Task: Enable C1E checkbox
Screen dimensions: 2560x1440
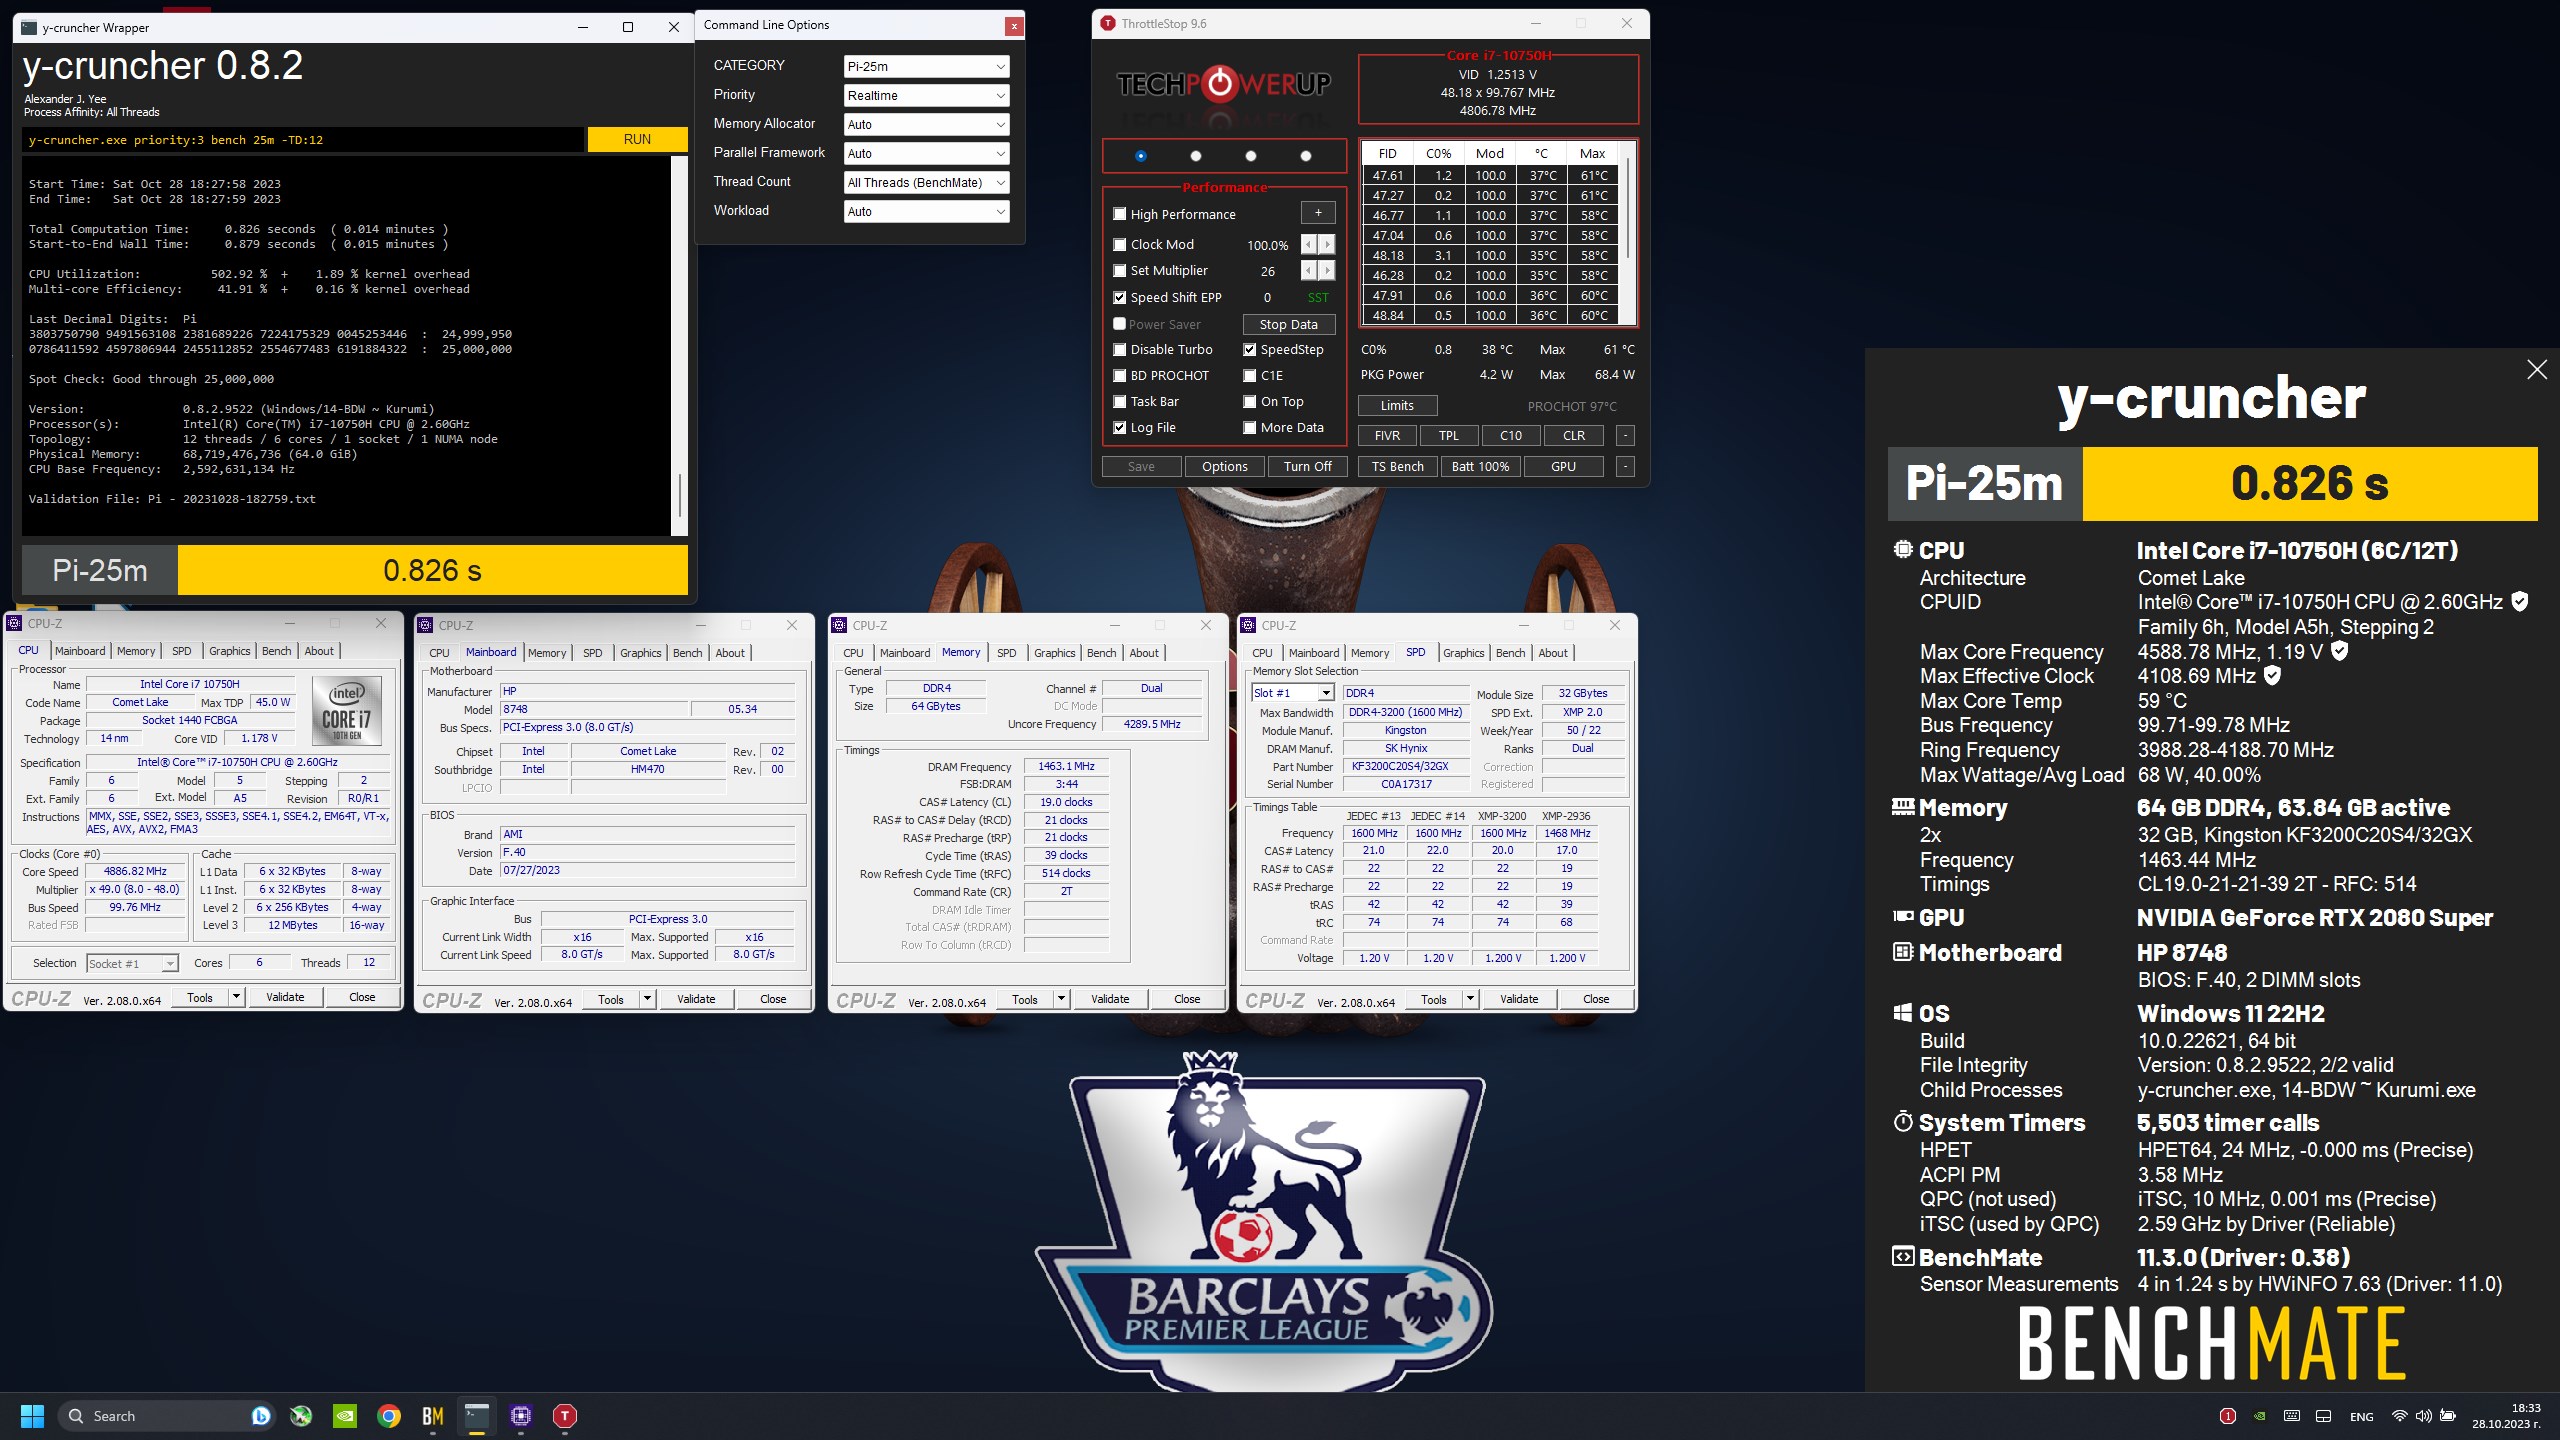Action: tap(1250, 375)
